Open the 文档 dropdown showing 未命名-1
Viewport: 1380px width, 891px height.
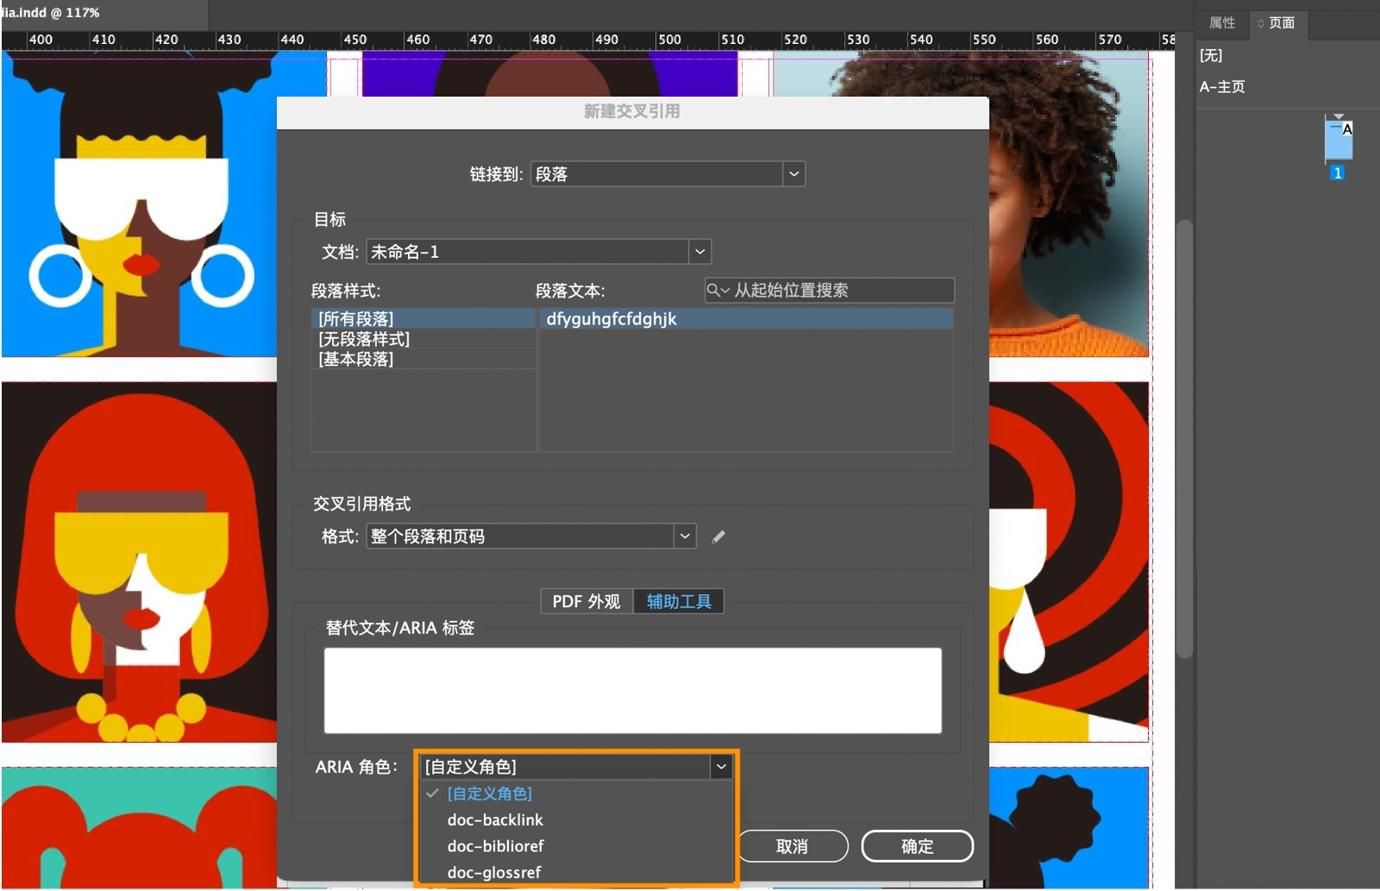coord(538,252)
